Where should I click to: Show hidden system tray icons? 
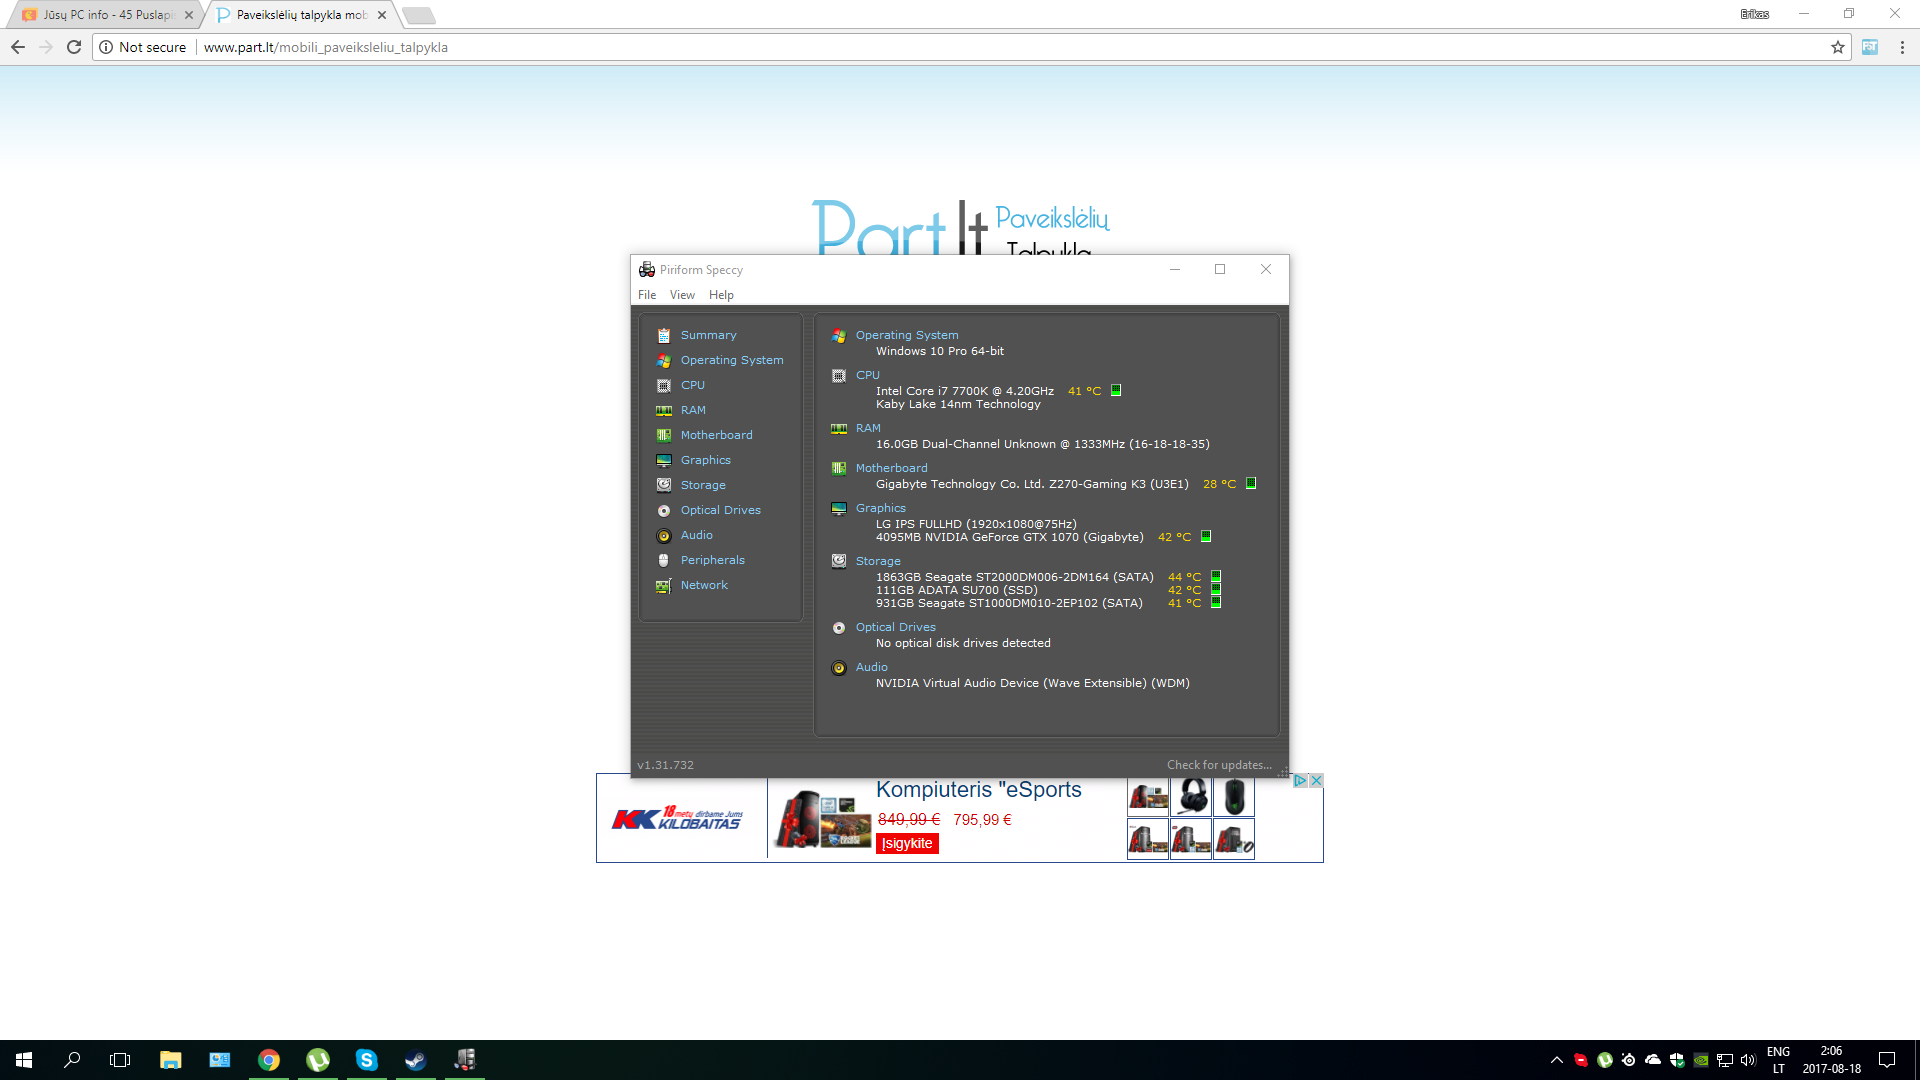tap(1557, 1060)
